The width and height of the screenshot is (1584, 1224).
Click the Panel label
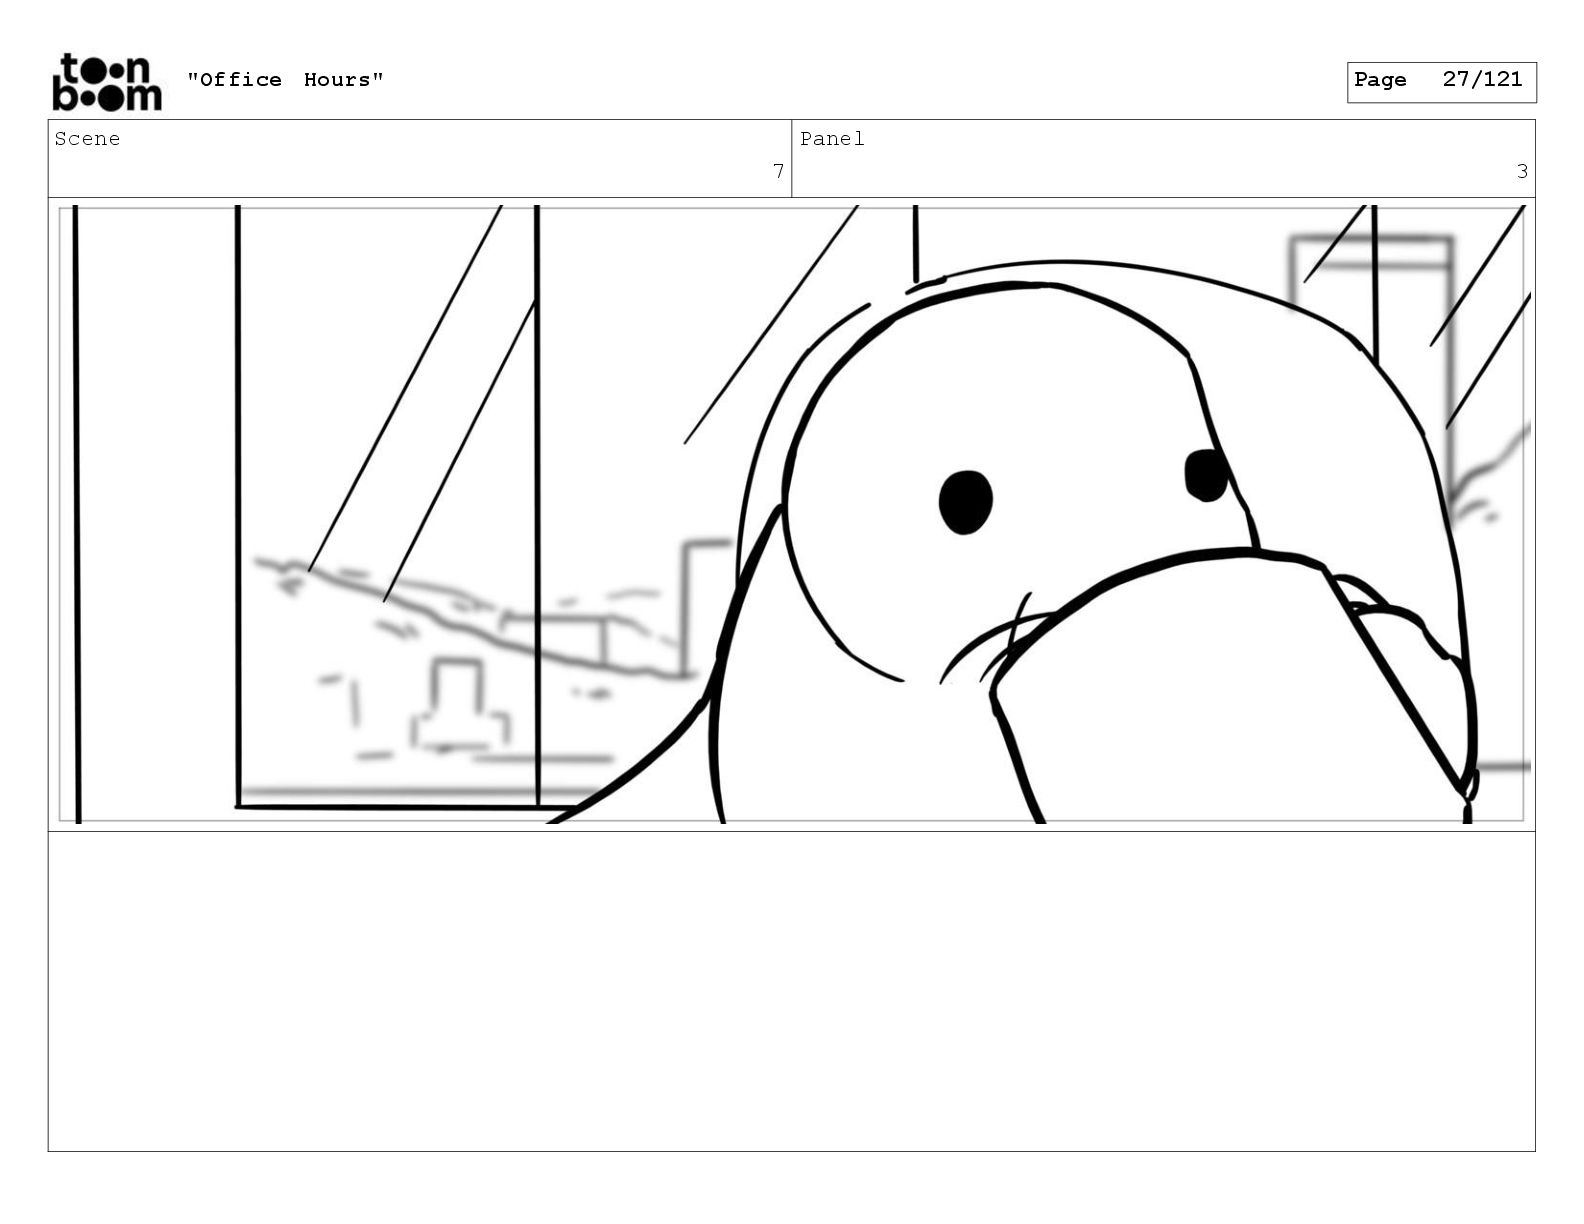832,139
